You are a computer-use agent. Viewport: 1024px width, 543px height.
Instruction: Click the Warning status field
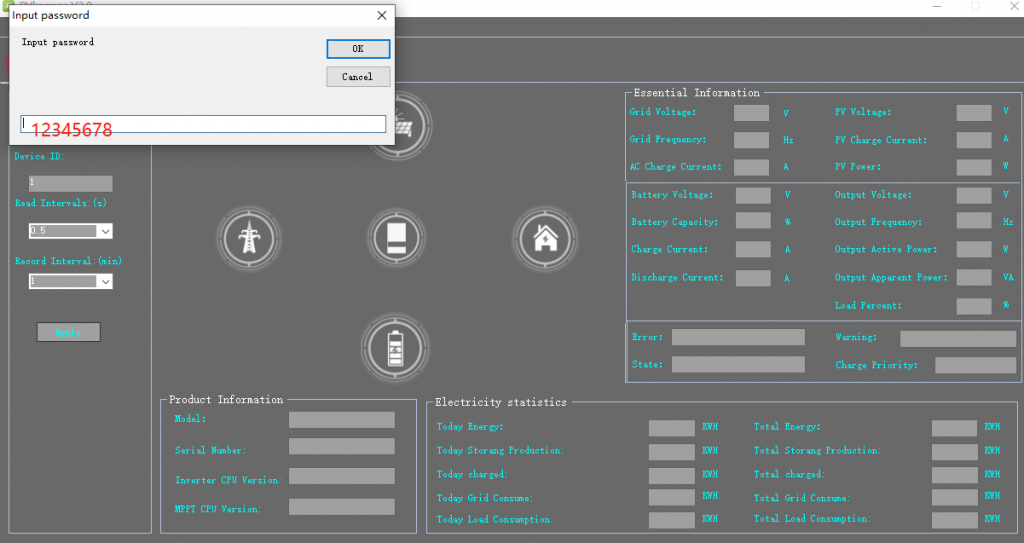click(957, 338)
